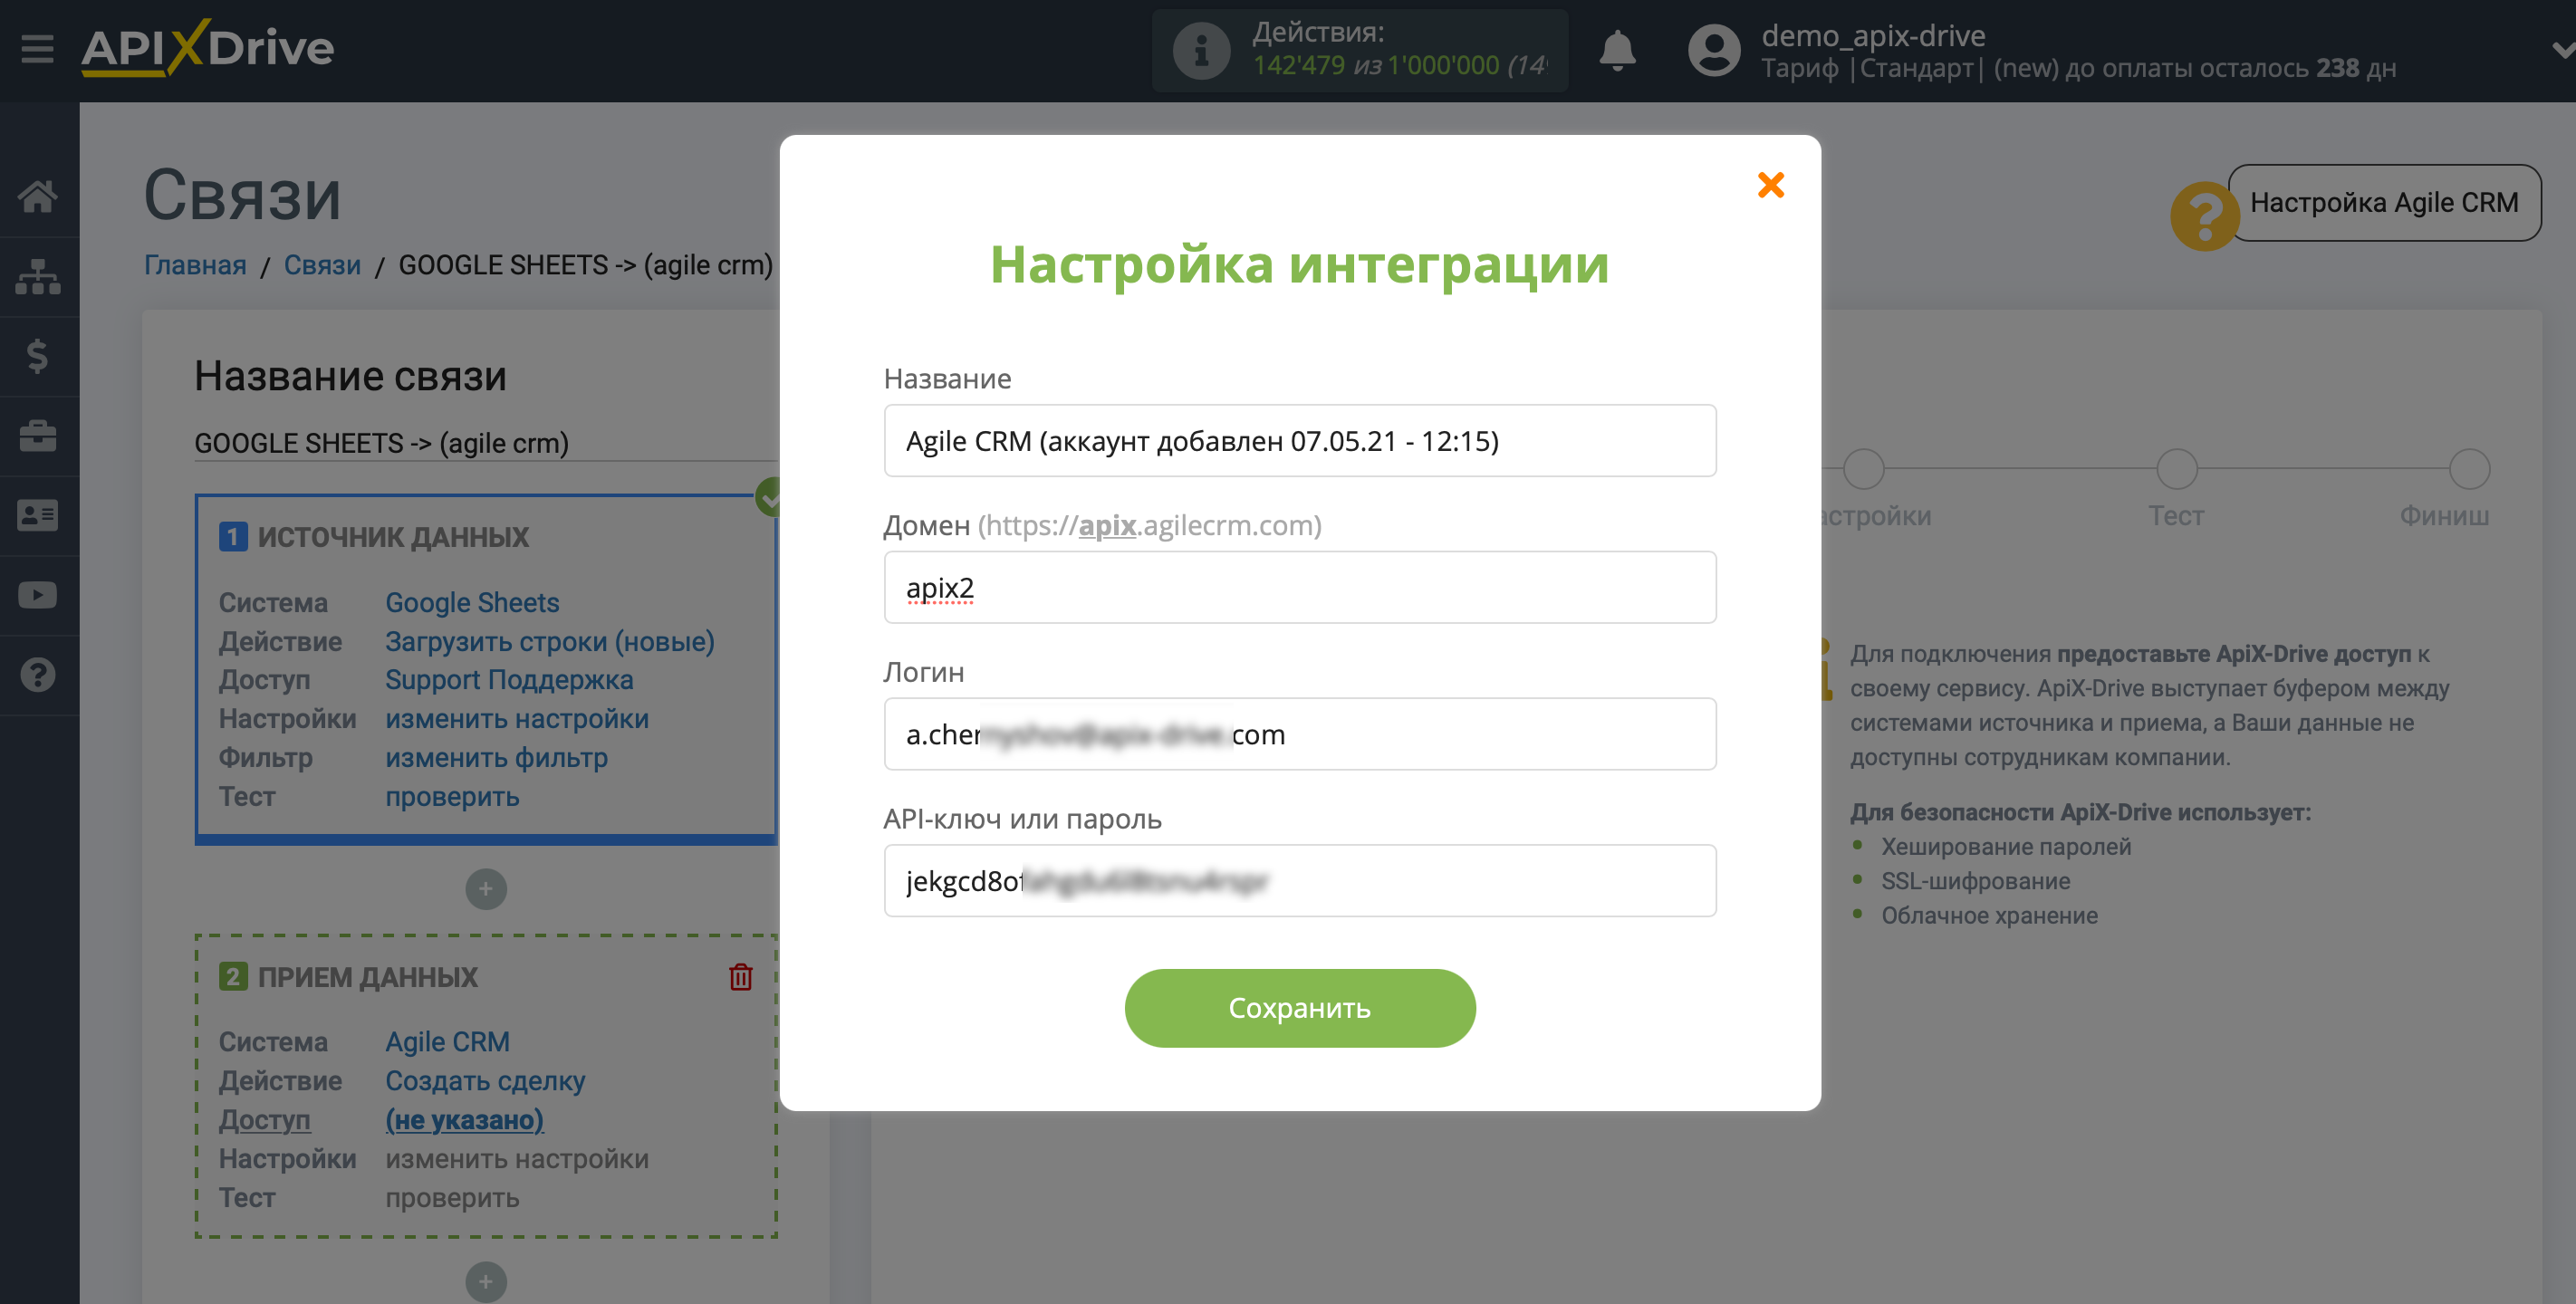Delete the data receiver block with trash icon
The height and width of the screenshot is (1304, 2576).
(x=740, y=977)
